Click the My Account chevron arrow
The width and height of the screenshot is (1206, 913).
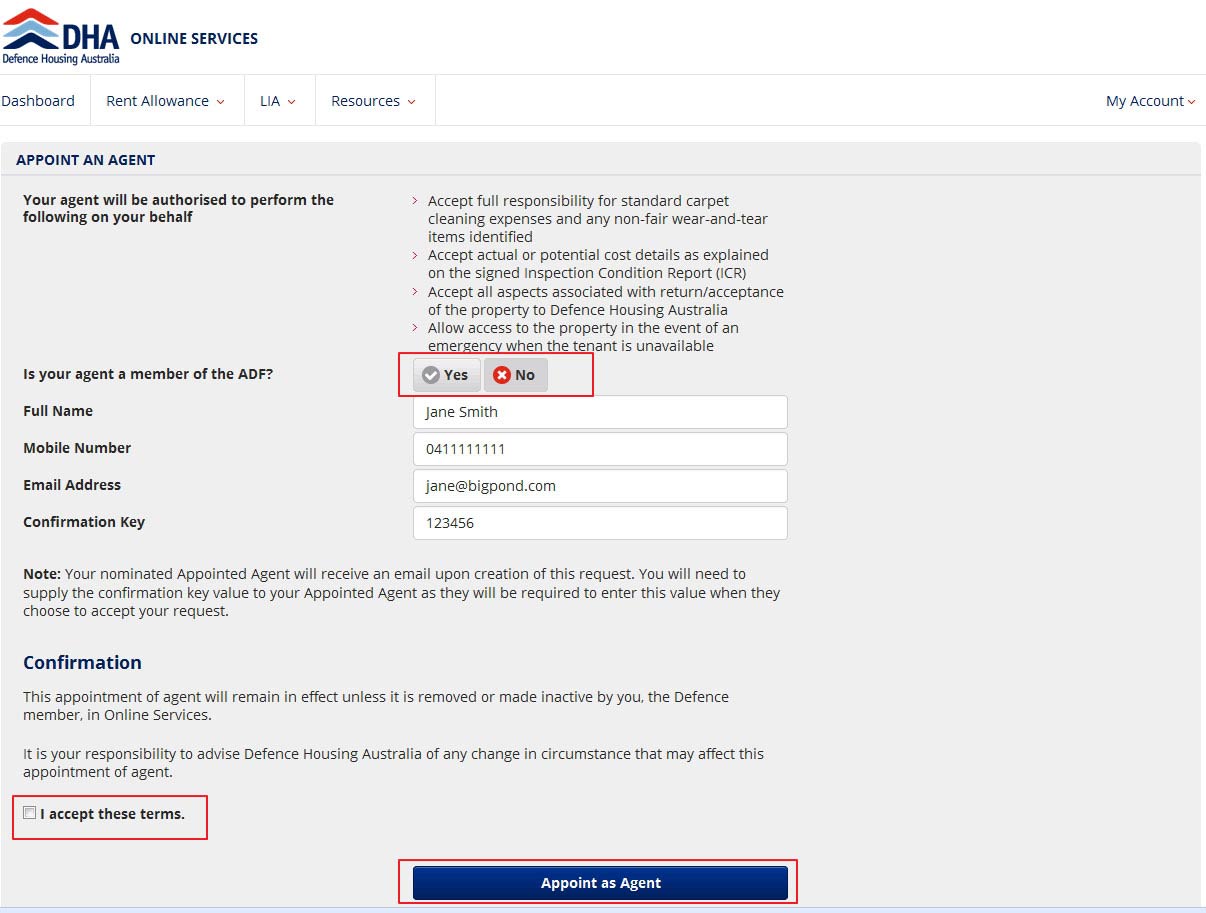[x=1191, y=102]
